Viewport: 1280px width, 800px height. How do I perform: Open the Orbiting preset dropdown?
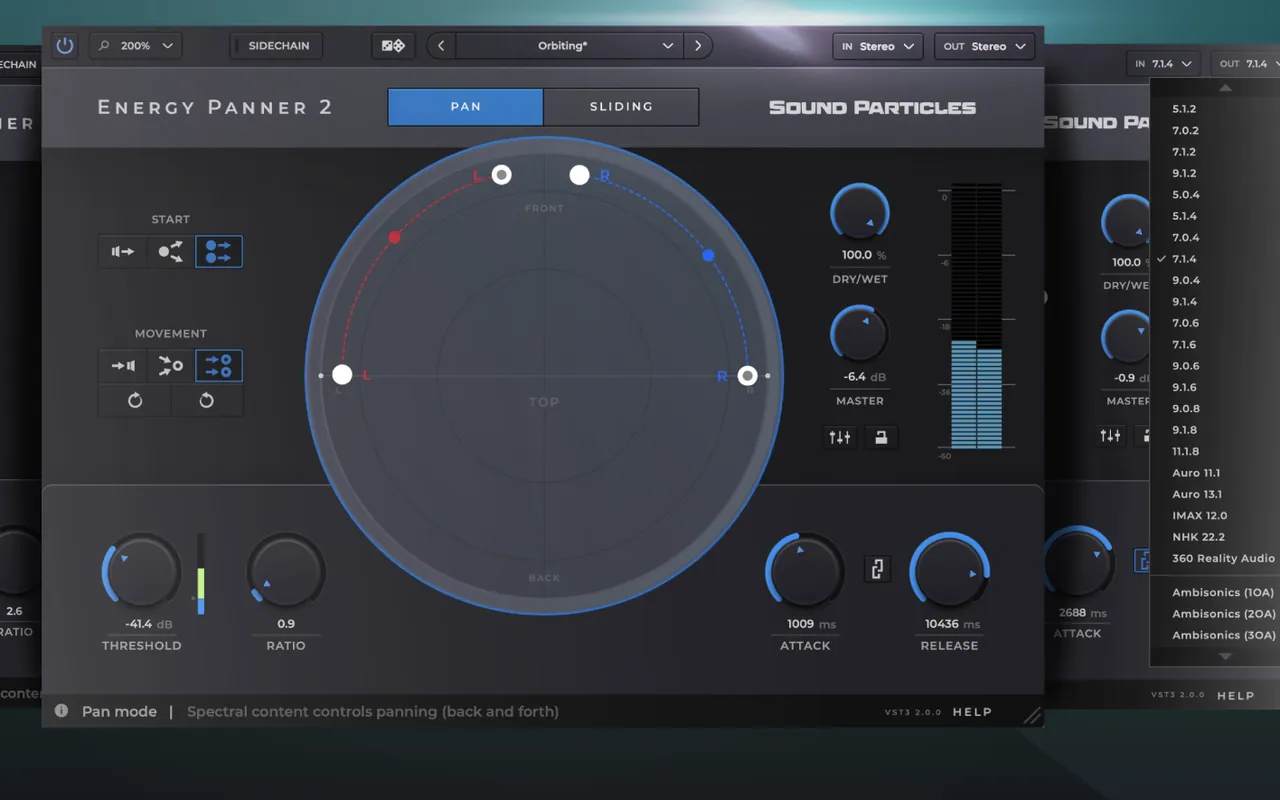pos(570,46)
